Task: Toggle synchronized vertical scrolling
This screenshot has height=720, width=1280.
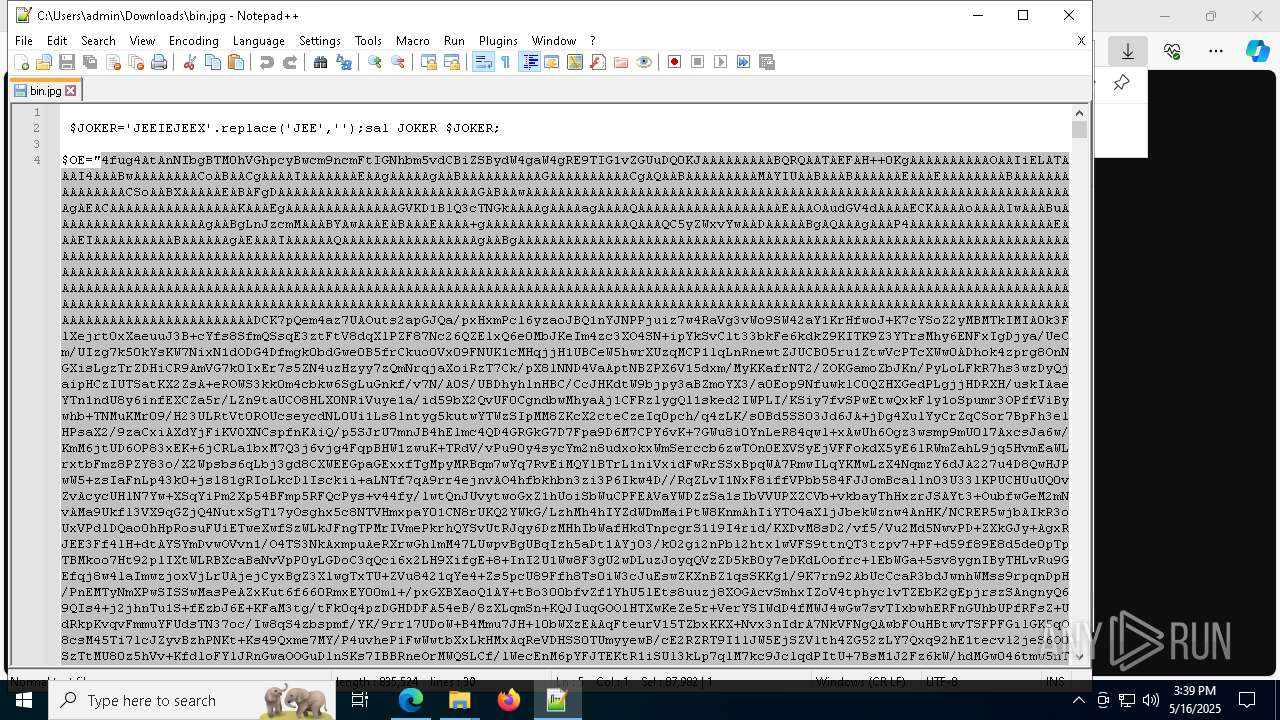Action: (428, 62)
